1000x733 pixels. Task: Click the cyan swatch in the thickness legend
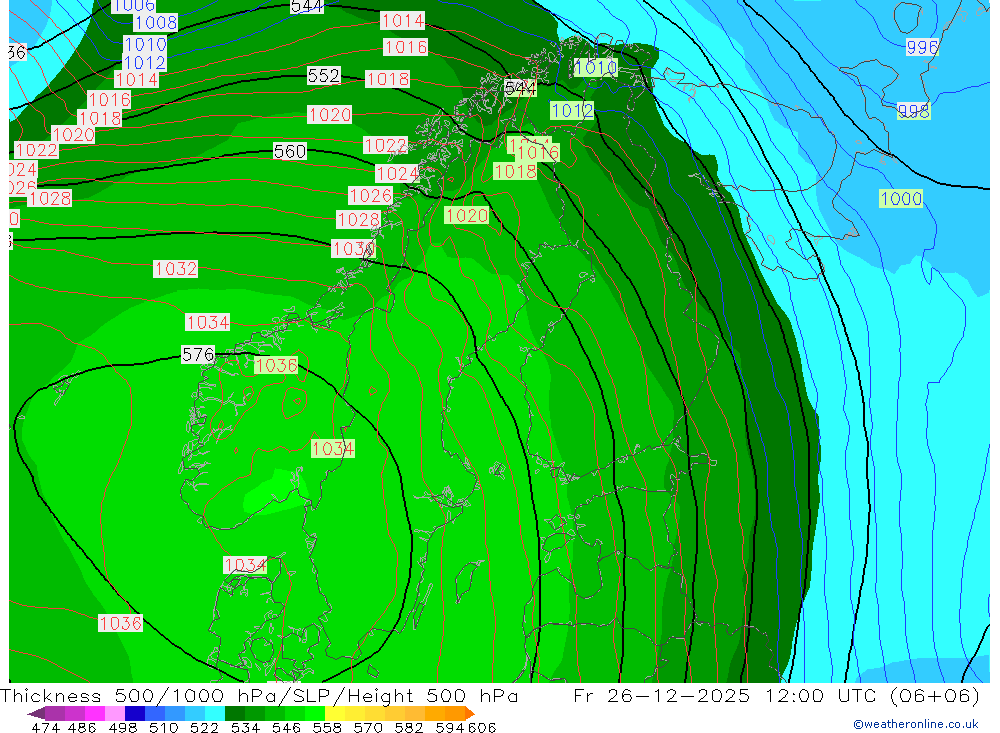pos(215,713)
